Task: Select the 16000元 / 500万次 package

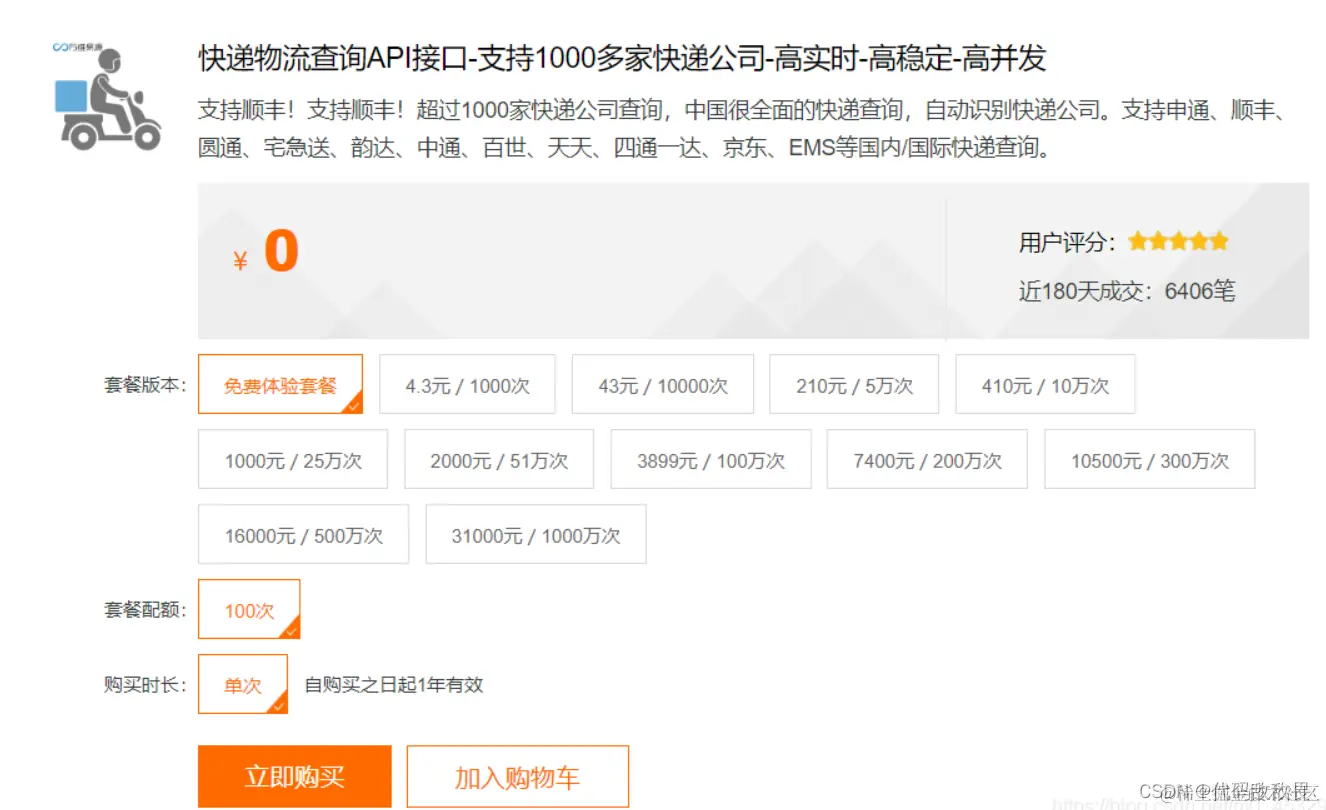Action: click(303, 534)
